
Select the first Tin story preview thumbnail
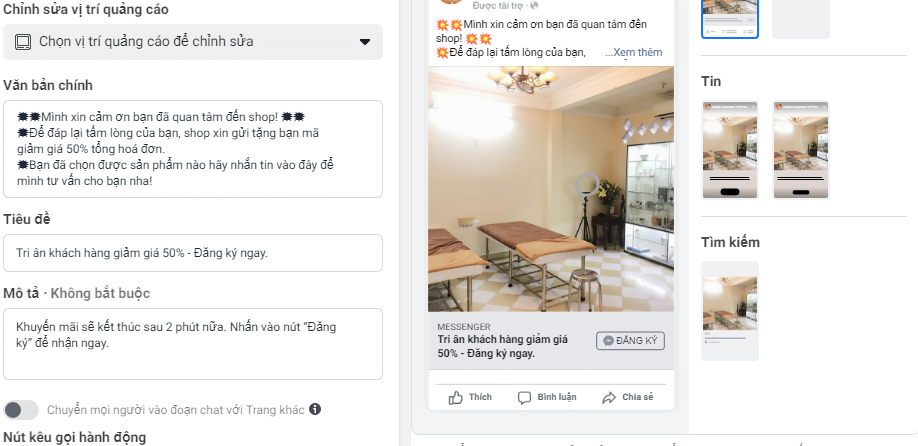[730, 150]
